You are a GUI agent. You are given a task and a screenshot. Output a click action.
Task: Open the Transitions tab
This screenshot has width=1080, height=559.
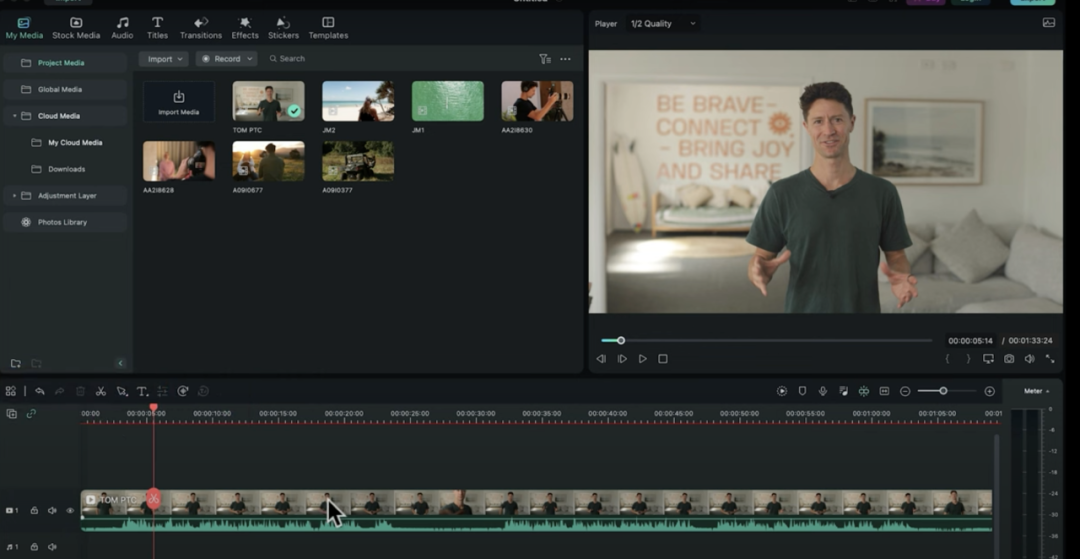[x=201, y=28]
